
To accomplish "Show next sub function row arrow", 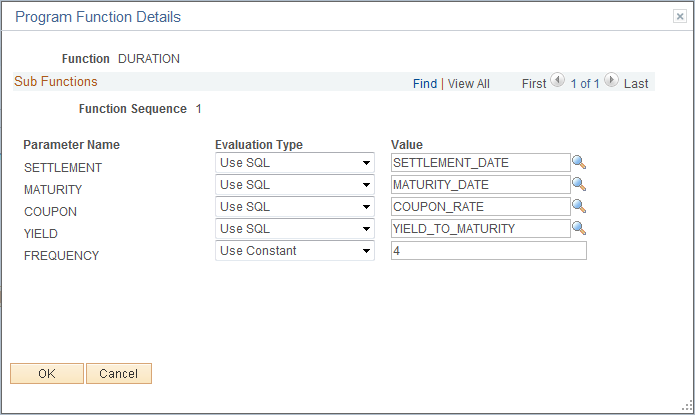I will pos(611,81).
